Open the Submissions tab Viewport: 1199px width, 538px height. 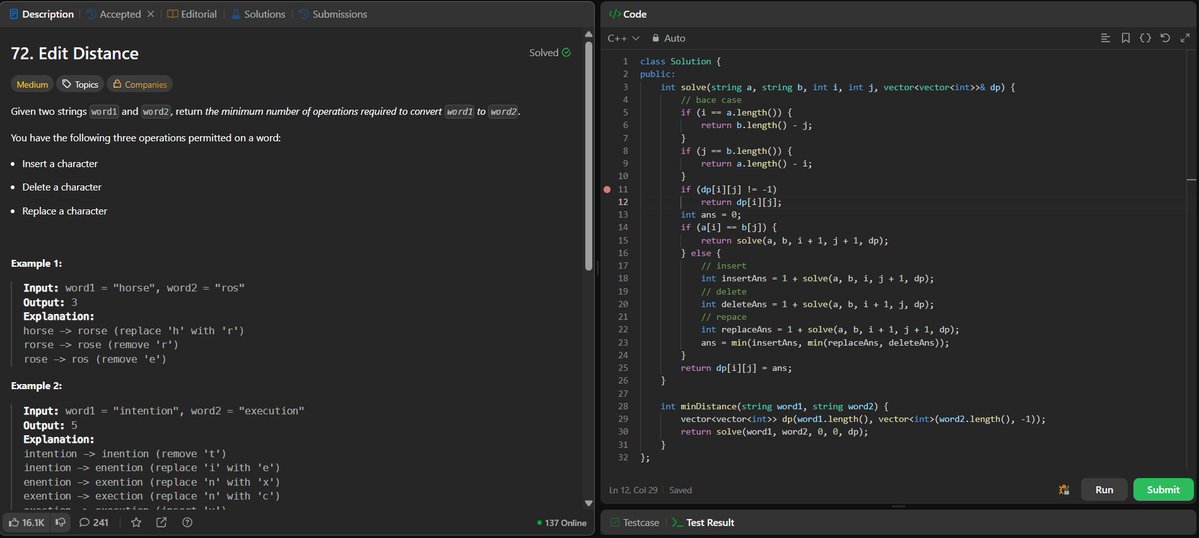(333, 15)
